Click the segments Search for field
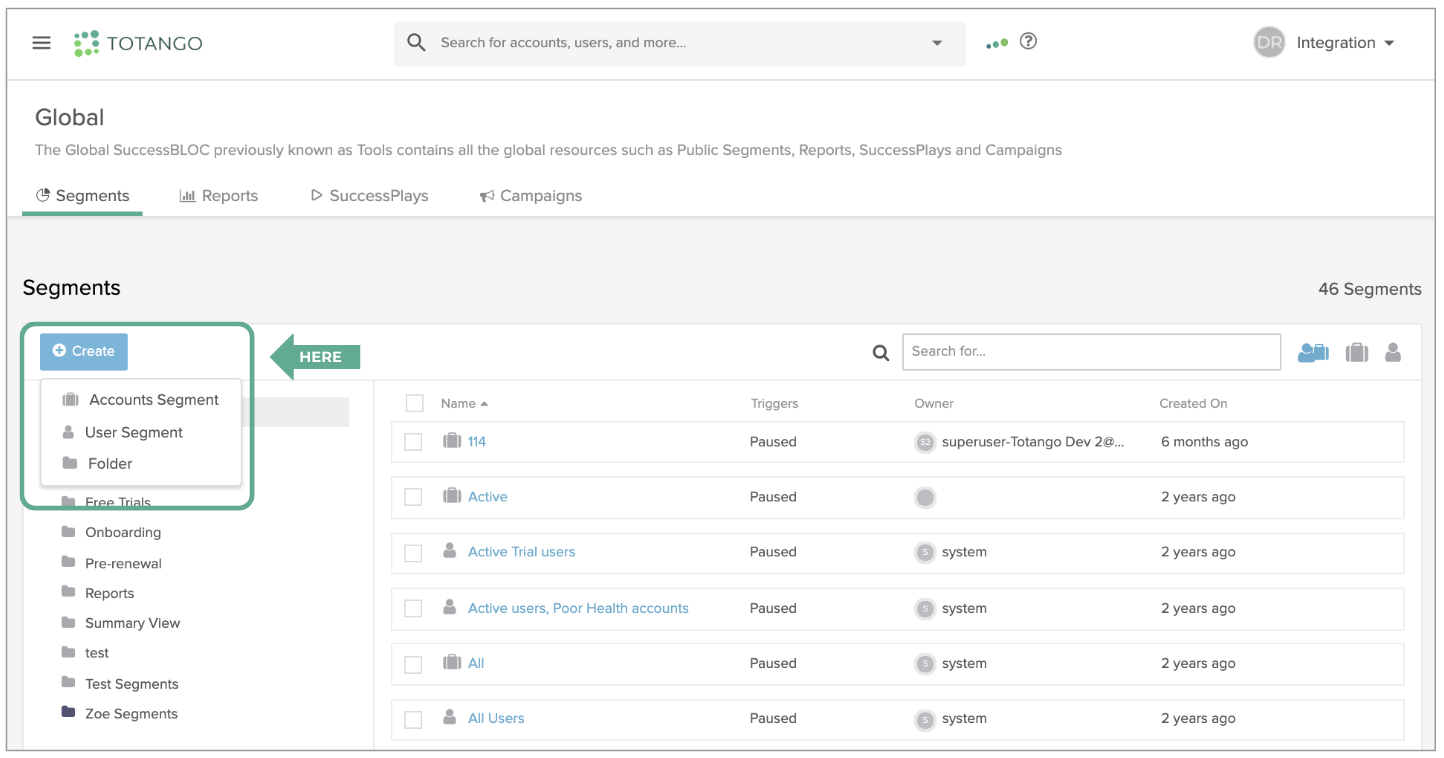 [x=1091, y=351]
